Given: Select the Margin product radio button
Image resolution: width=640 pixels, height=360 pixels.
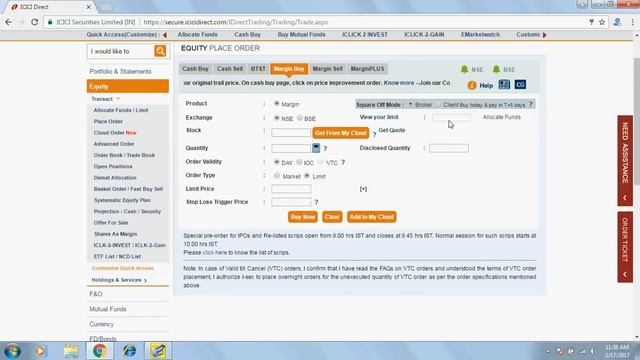Looking at the screenshot, I should pyautogui.click(x=277, y=104).
